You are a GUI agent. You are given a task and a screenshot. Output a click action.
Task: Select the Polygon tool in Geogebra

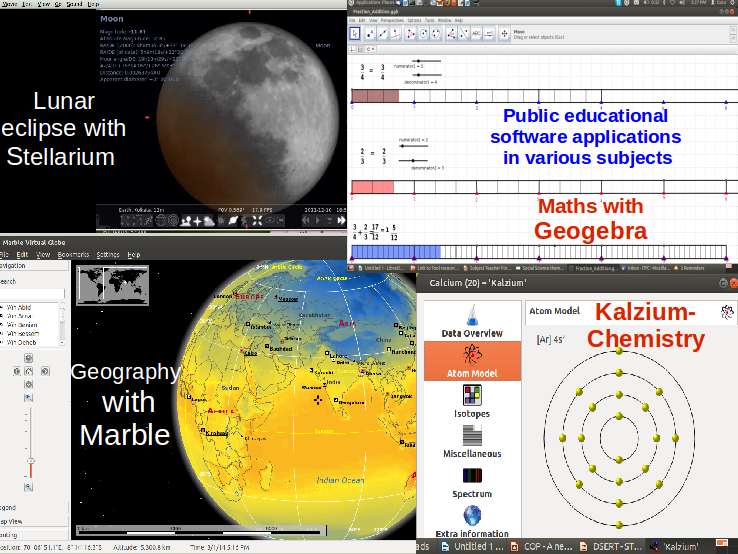(x=411, y=33)
